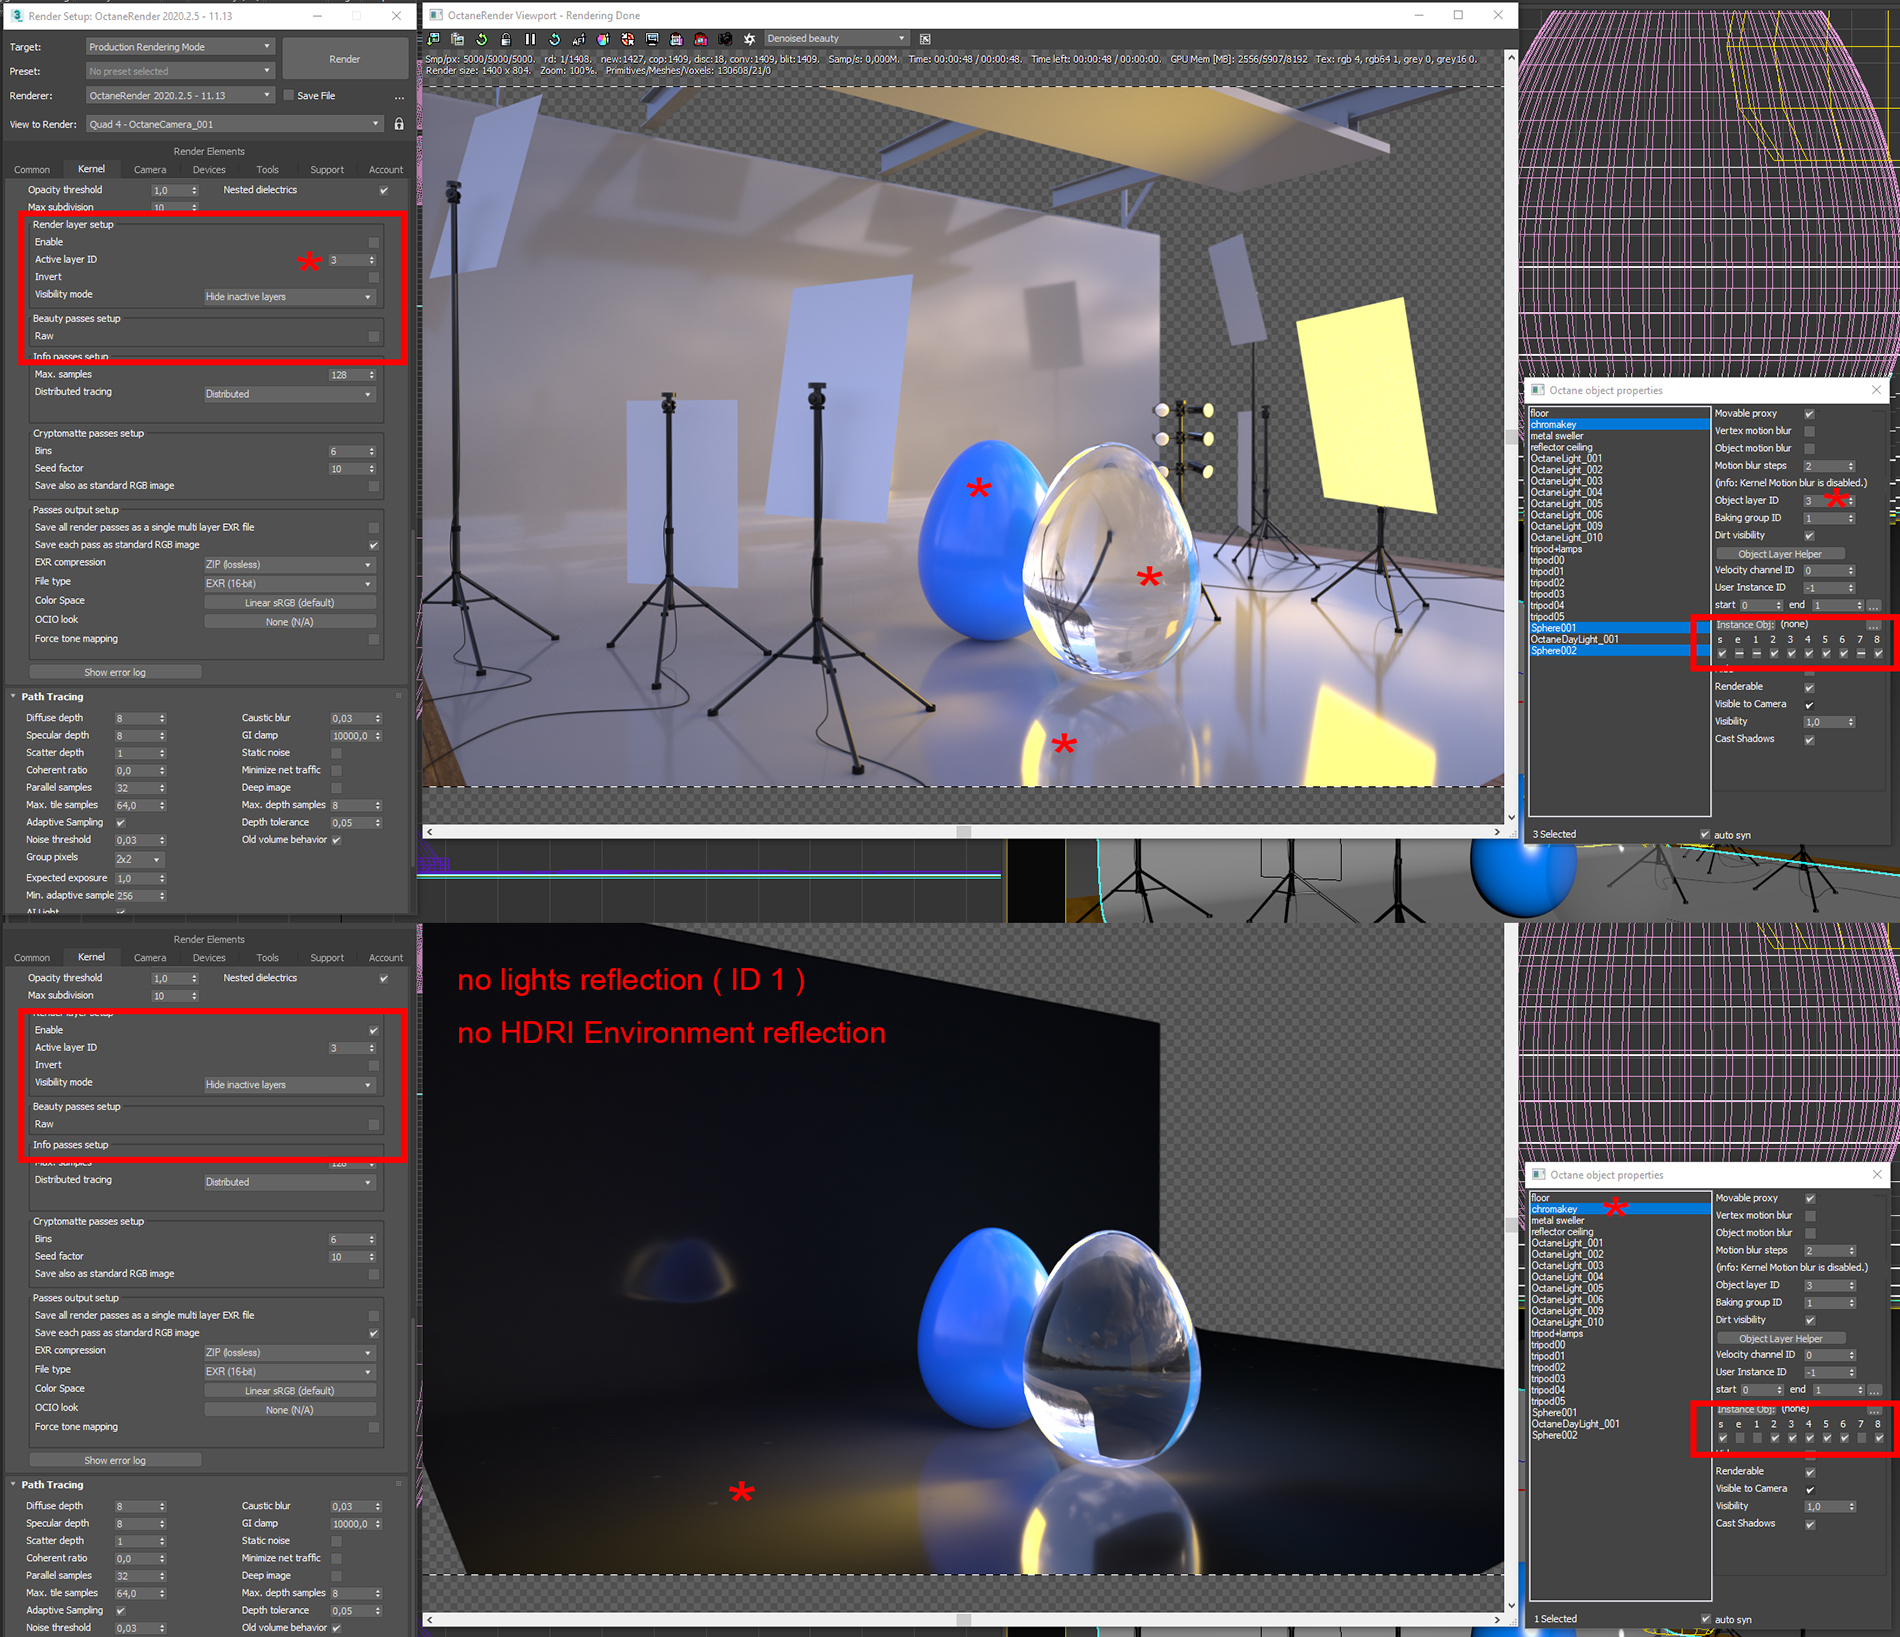This screenshot has width=1900, height=1637.
Task: Click the viewport horizontal scrollbar thumb
Action: coord(964,832)
